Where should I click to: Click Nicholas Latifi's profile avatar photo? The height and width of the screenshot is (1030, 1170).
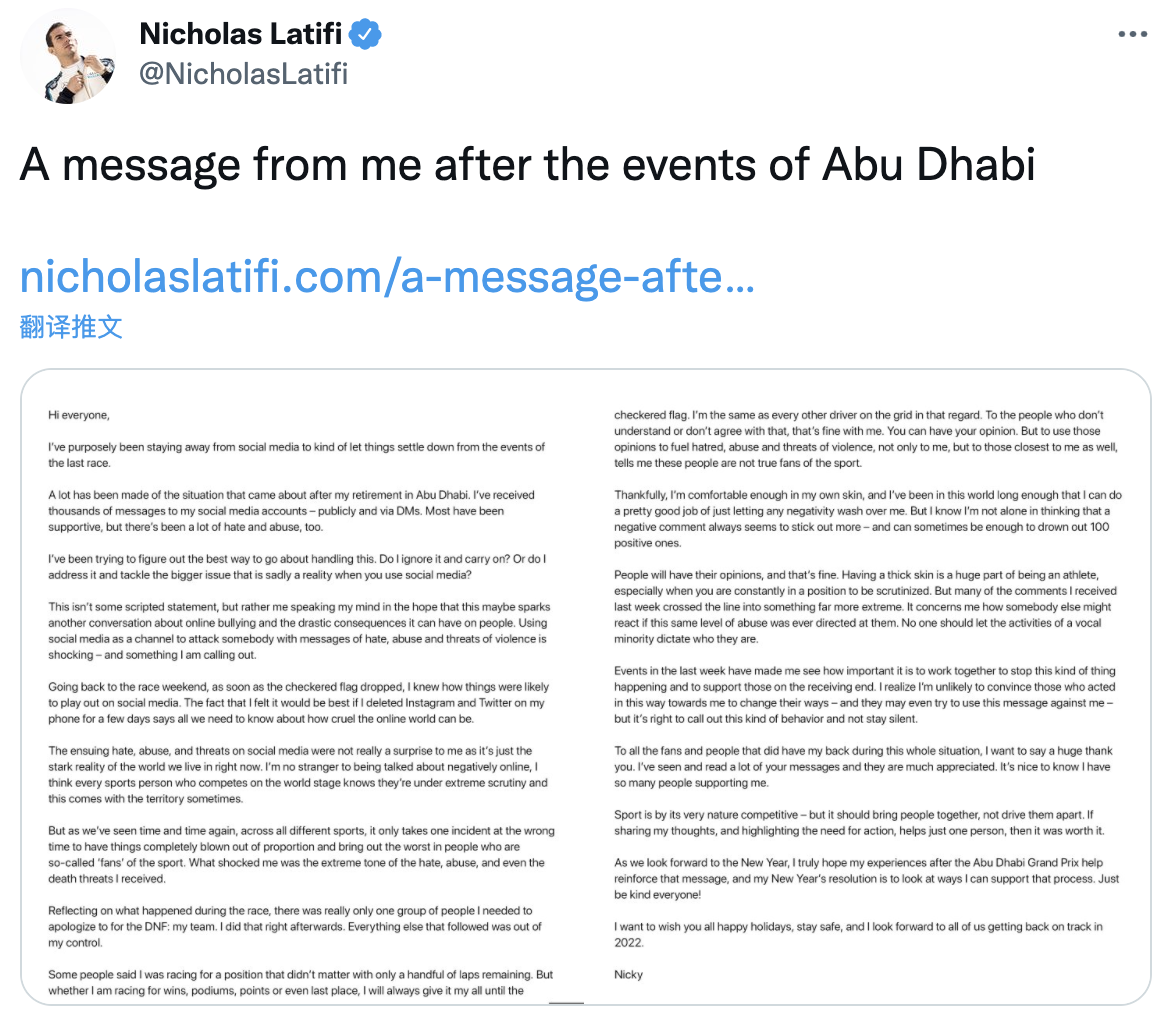[x=67, y=56]
